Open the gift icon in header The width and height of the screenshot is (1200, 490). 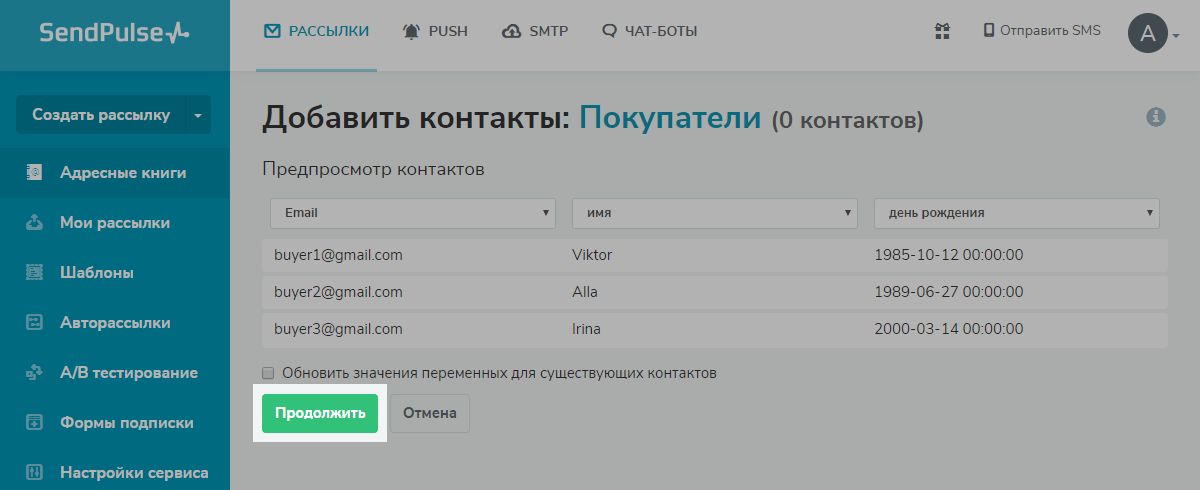click(x=942, y=31)
